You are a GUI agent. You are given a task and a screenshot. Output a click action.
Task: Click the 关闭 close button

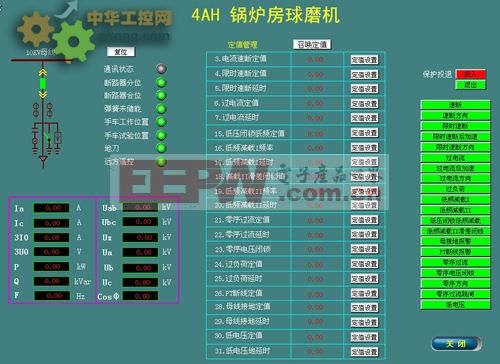[x=456, y=344]
